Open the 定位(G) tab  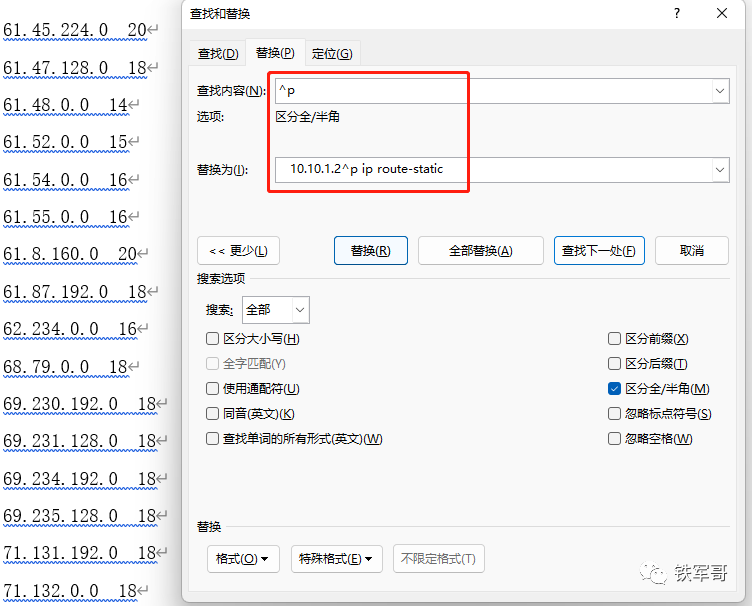(x=332, y=53)
